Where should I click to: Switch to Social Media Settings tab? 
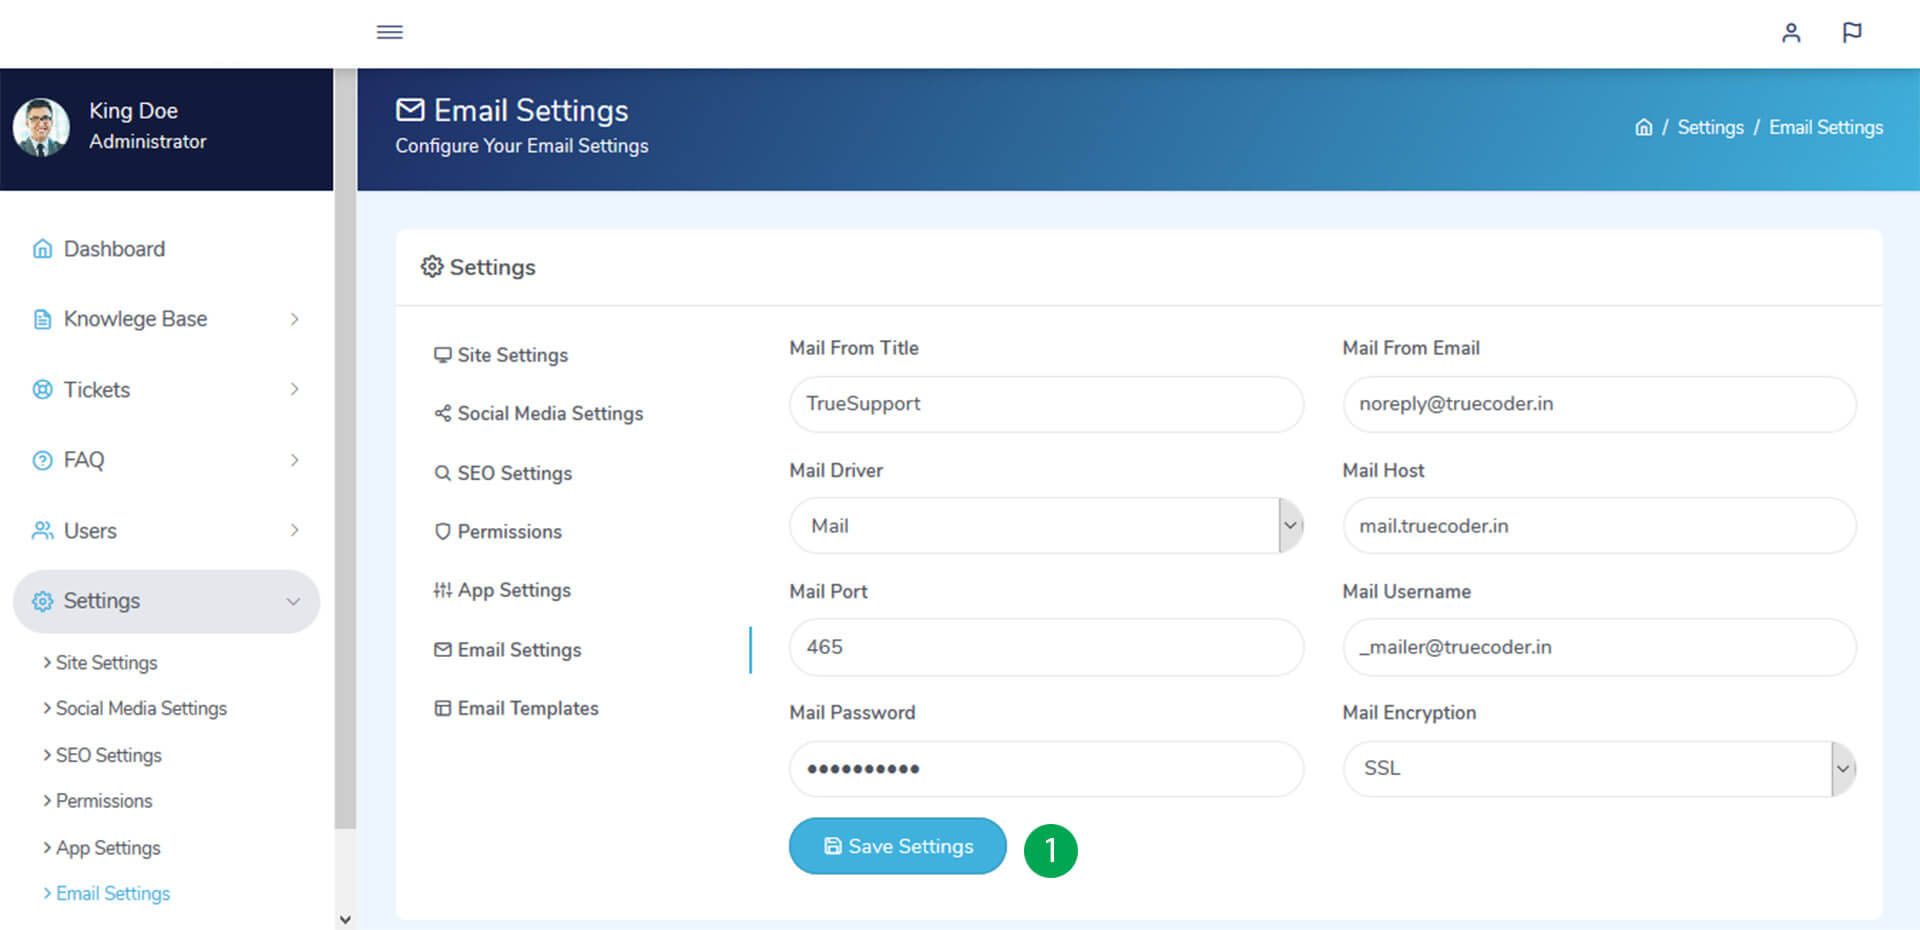click(x=549, y=413)
